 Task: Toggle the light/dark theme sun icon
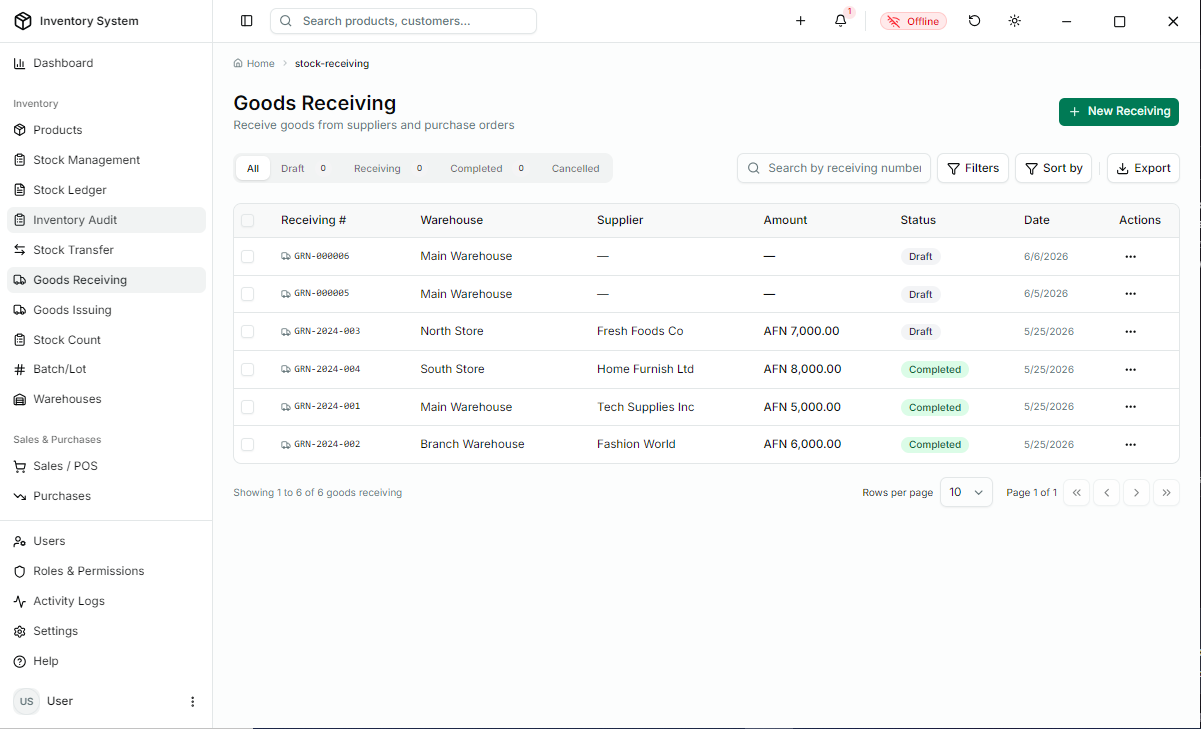(1015, 21)
